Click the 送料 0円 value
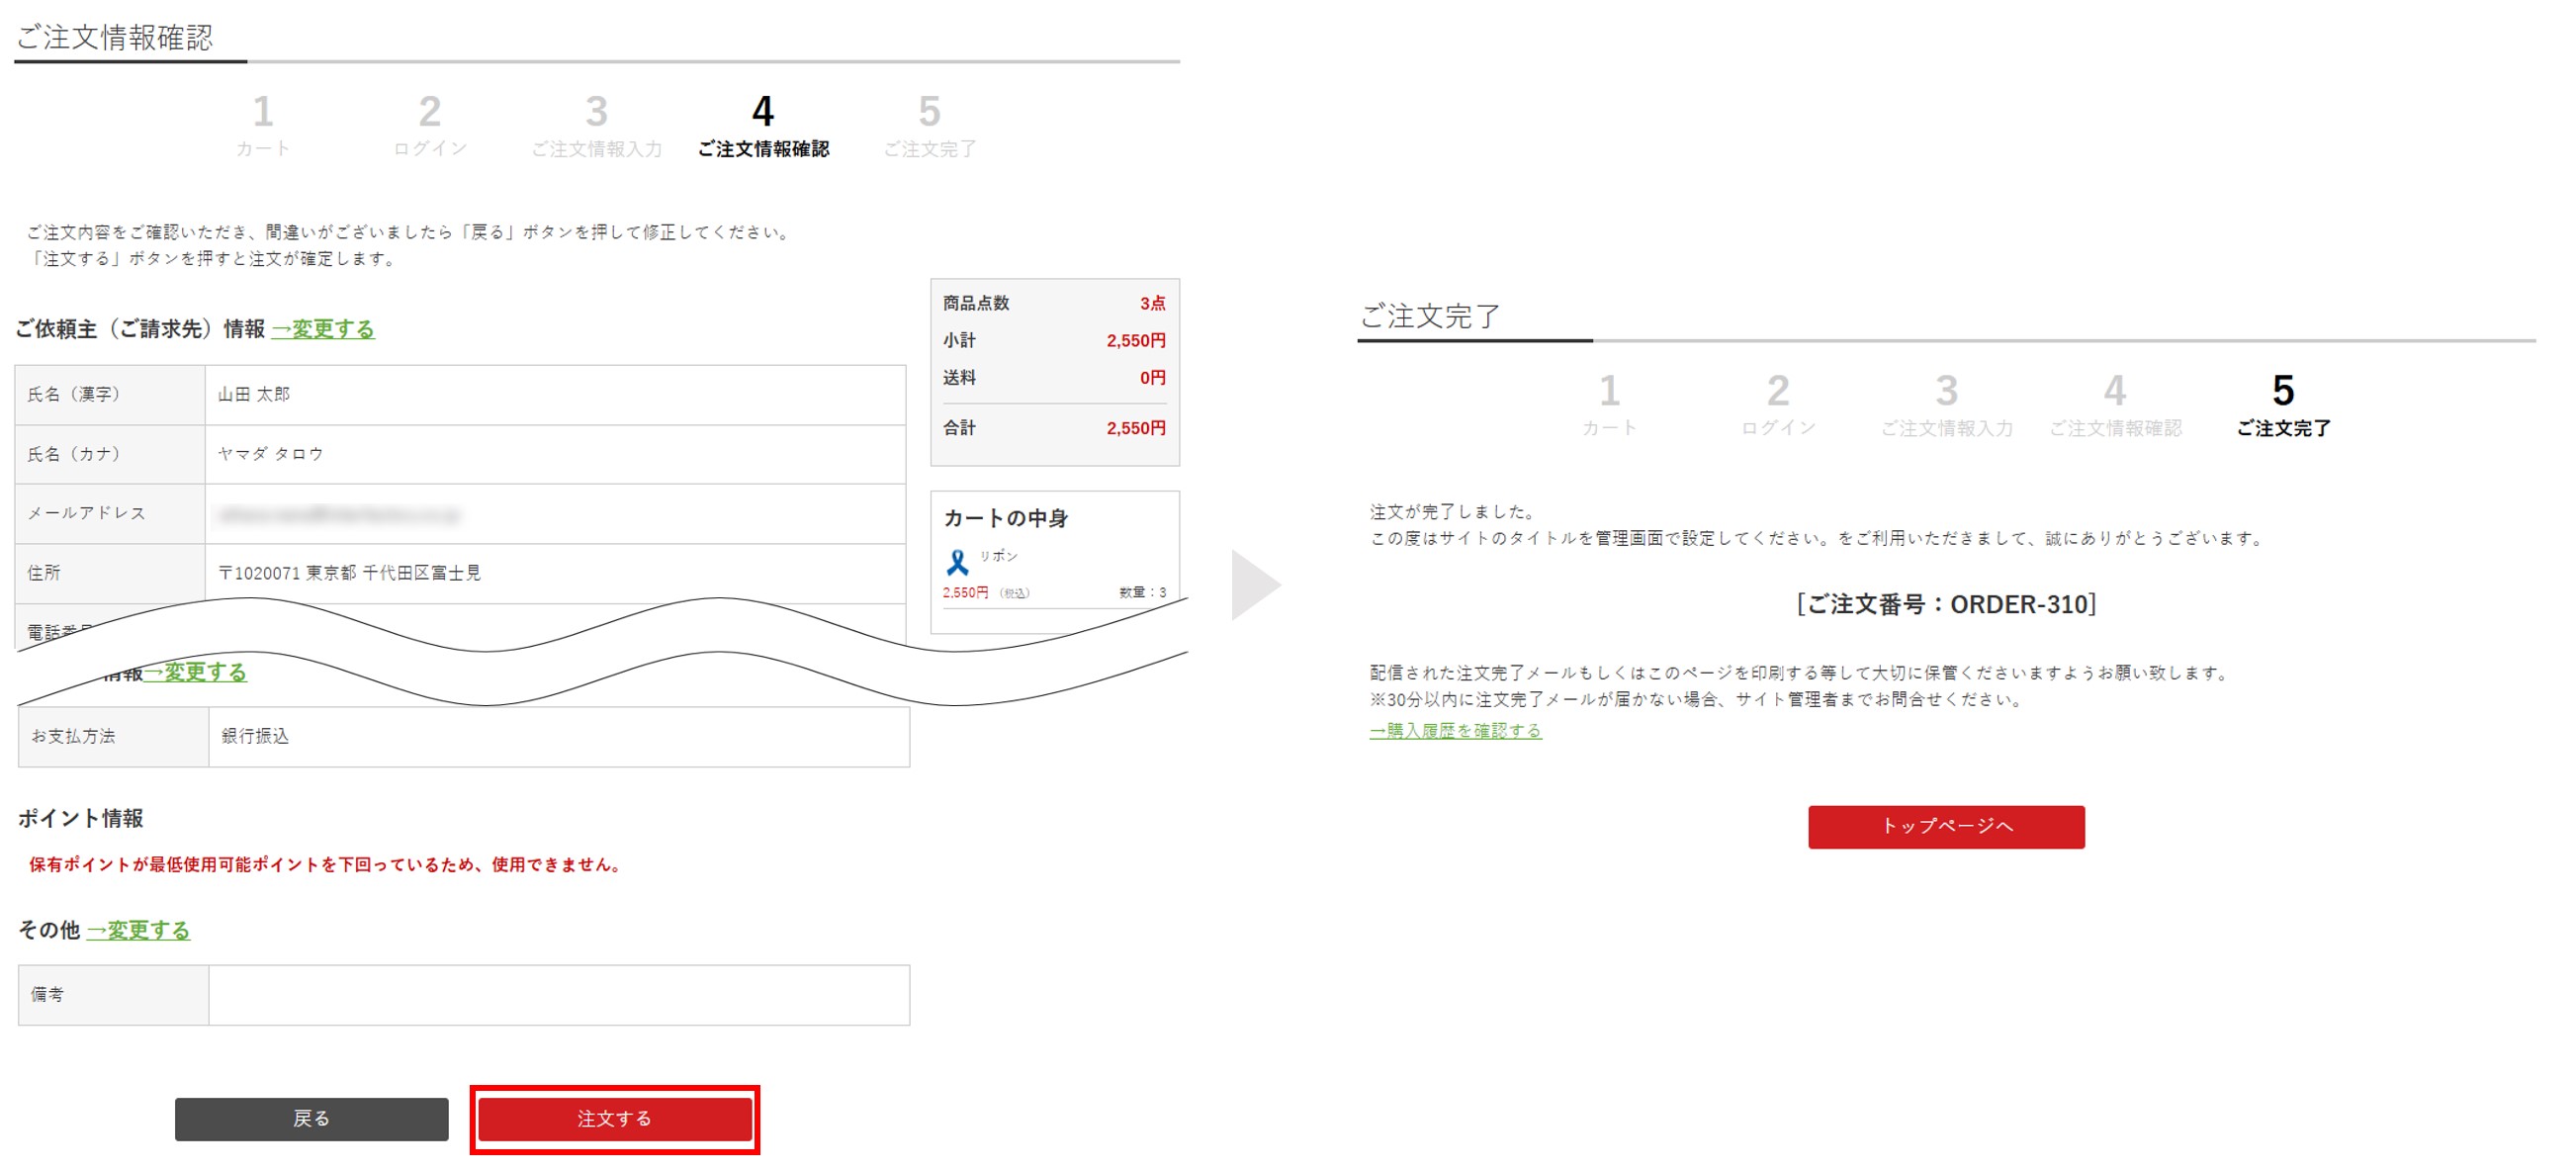This screenshot has height=1170, width=2576. tap(1152, 378)
